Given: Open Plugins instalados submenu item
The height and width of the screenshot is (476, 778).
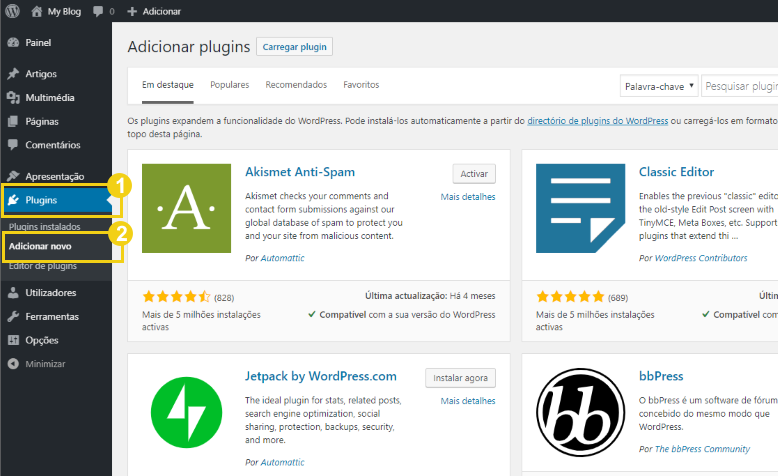Looking at the screenshot, I should [x=45, y=226].
